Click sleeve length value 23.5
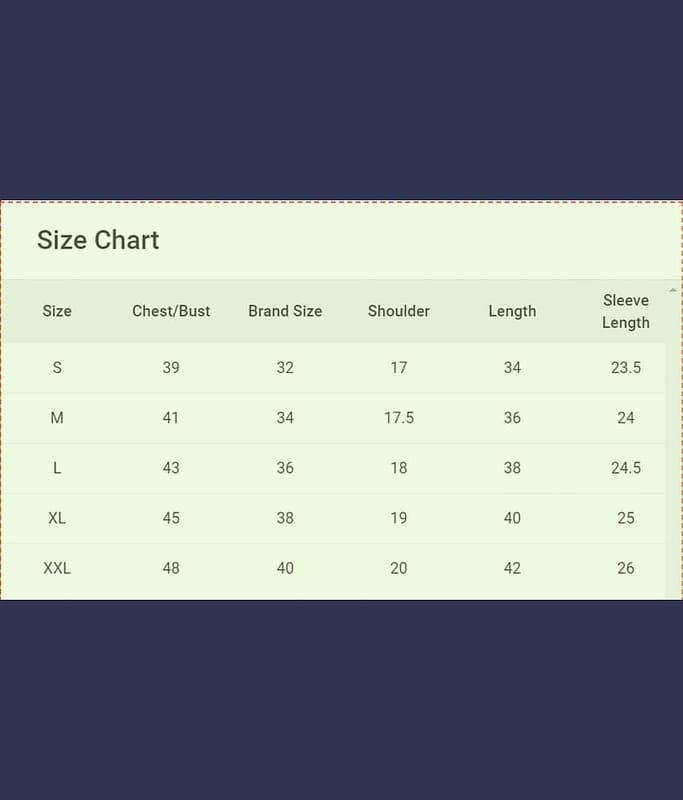This screenshot has height=800, width=683. pos(626,368)
